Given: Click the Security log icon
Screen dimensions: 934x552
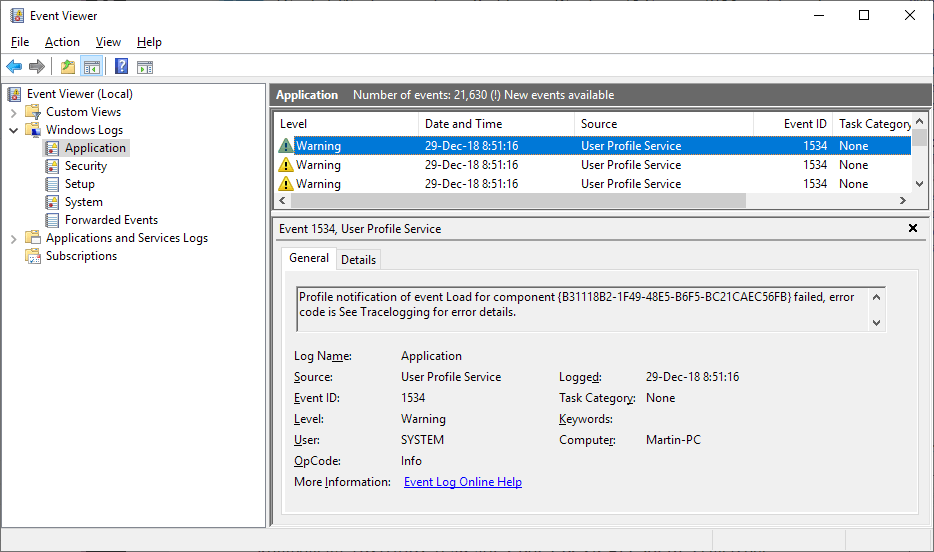Looking at the screenshot, I should pyautogui.click(x=52, y=166).
